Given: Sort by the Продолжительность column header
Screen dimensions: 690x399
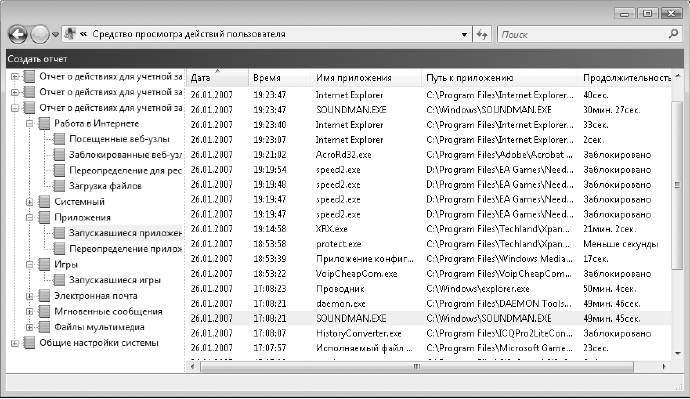Looking at the screenshot, I should [625, 78].
